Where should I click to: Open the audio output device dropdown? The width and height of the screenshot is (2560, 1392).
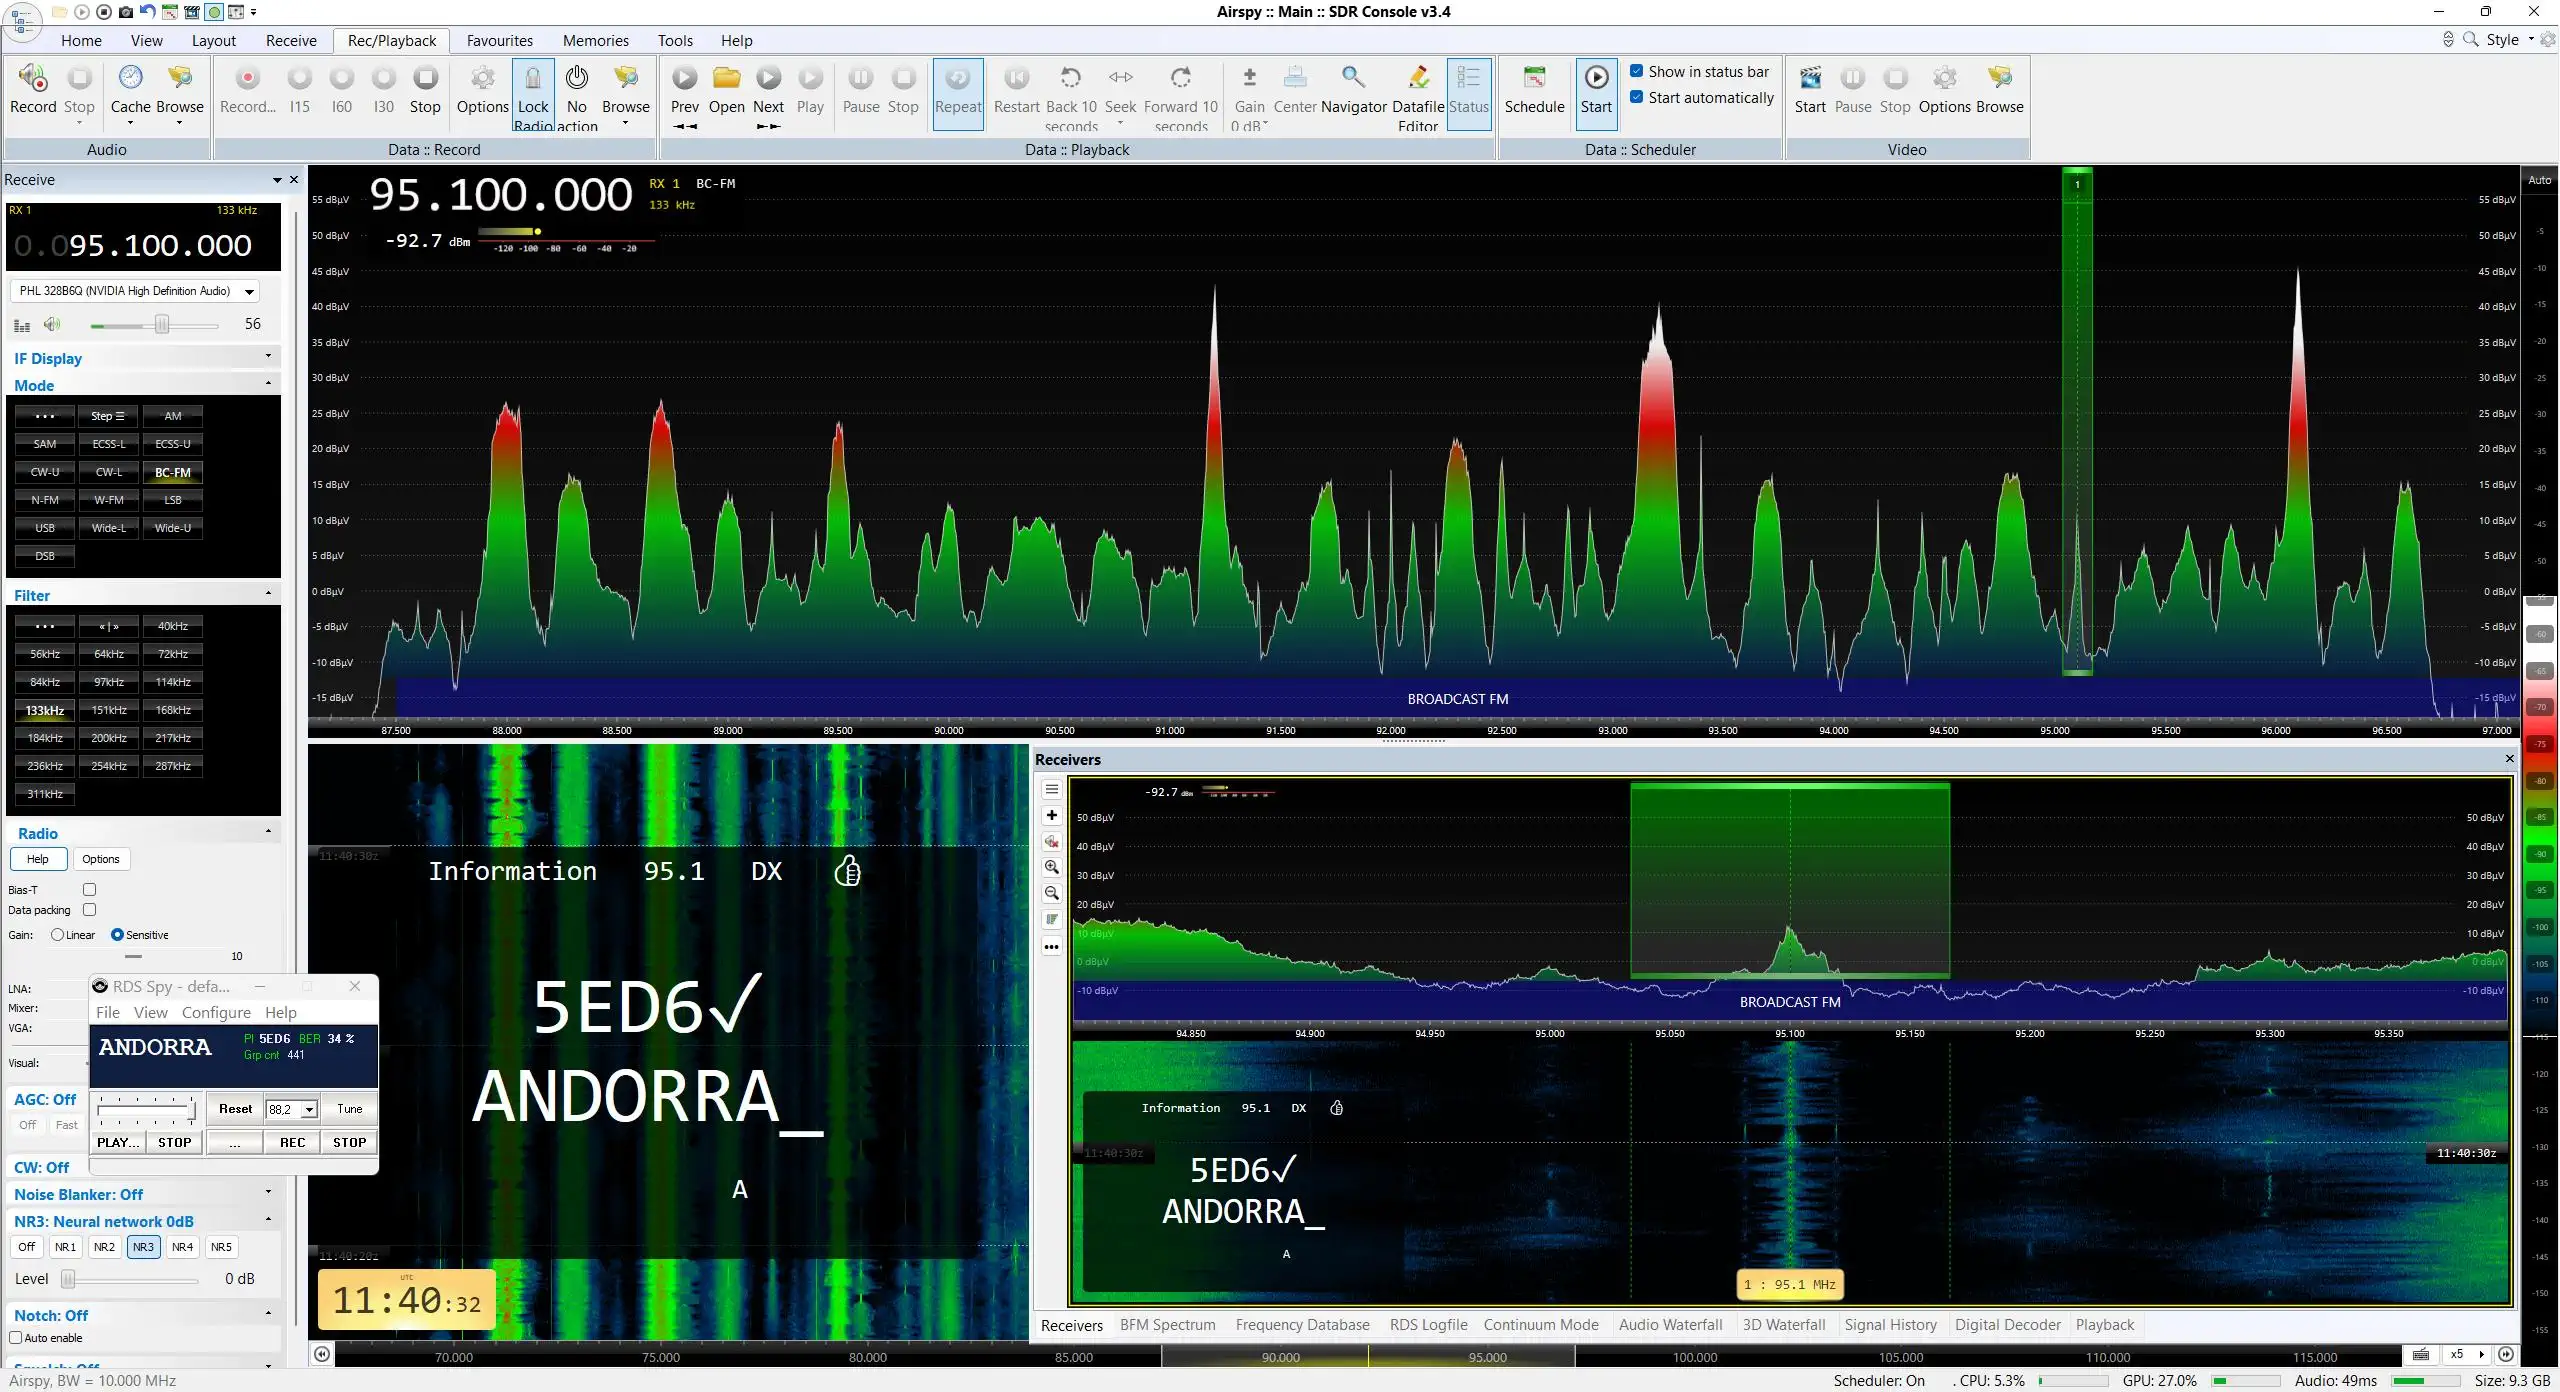coord(136,291)
